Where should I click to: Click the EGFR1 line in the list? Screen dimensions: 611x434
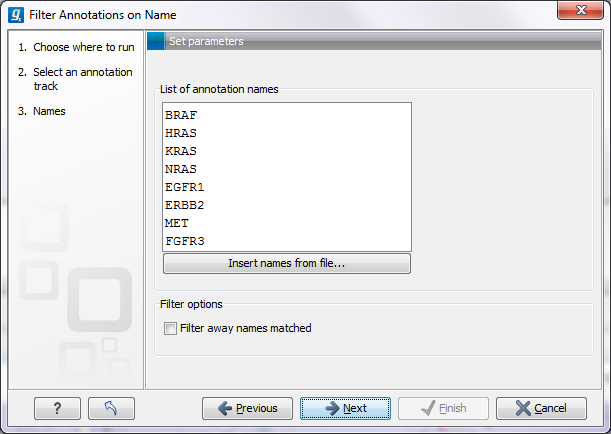(x=185, y=187)
